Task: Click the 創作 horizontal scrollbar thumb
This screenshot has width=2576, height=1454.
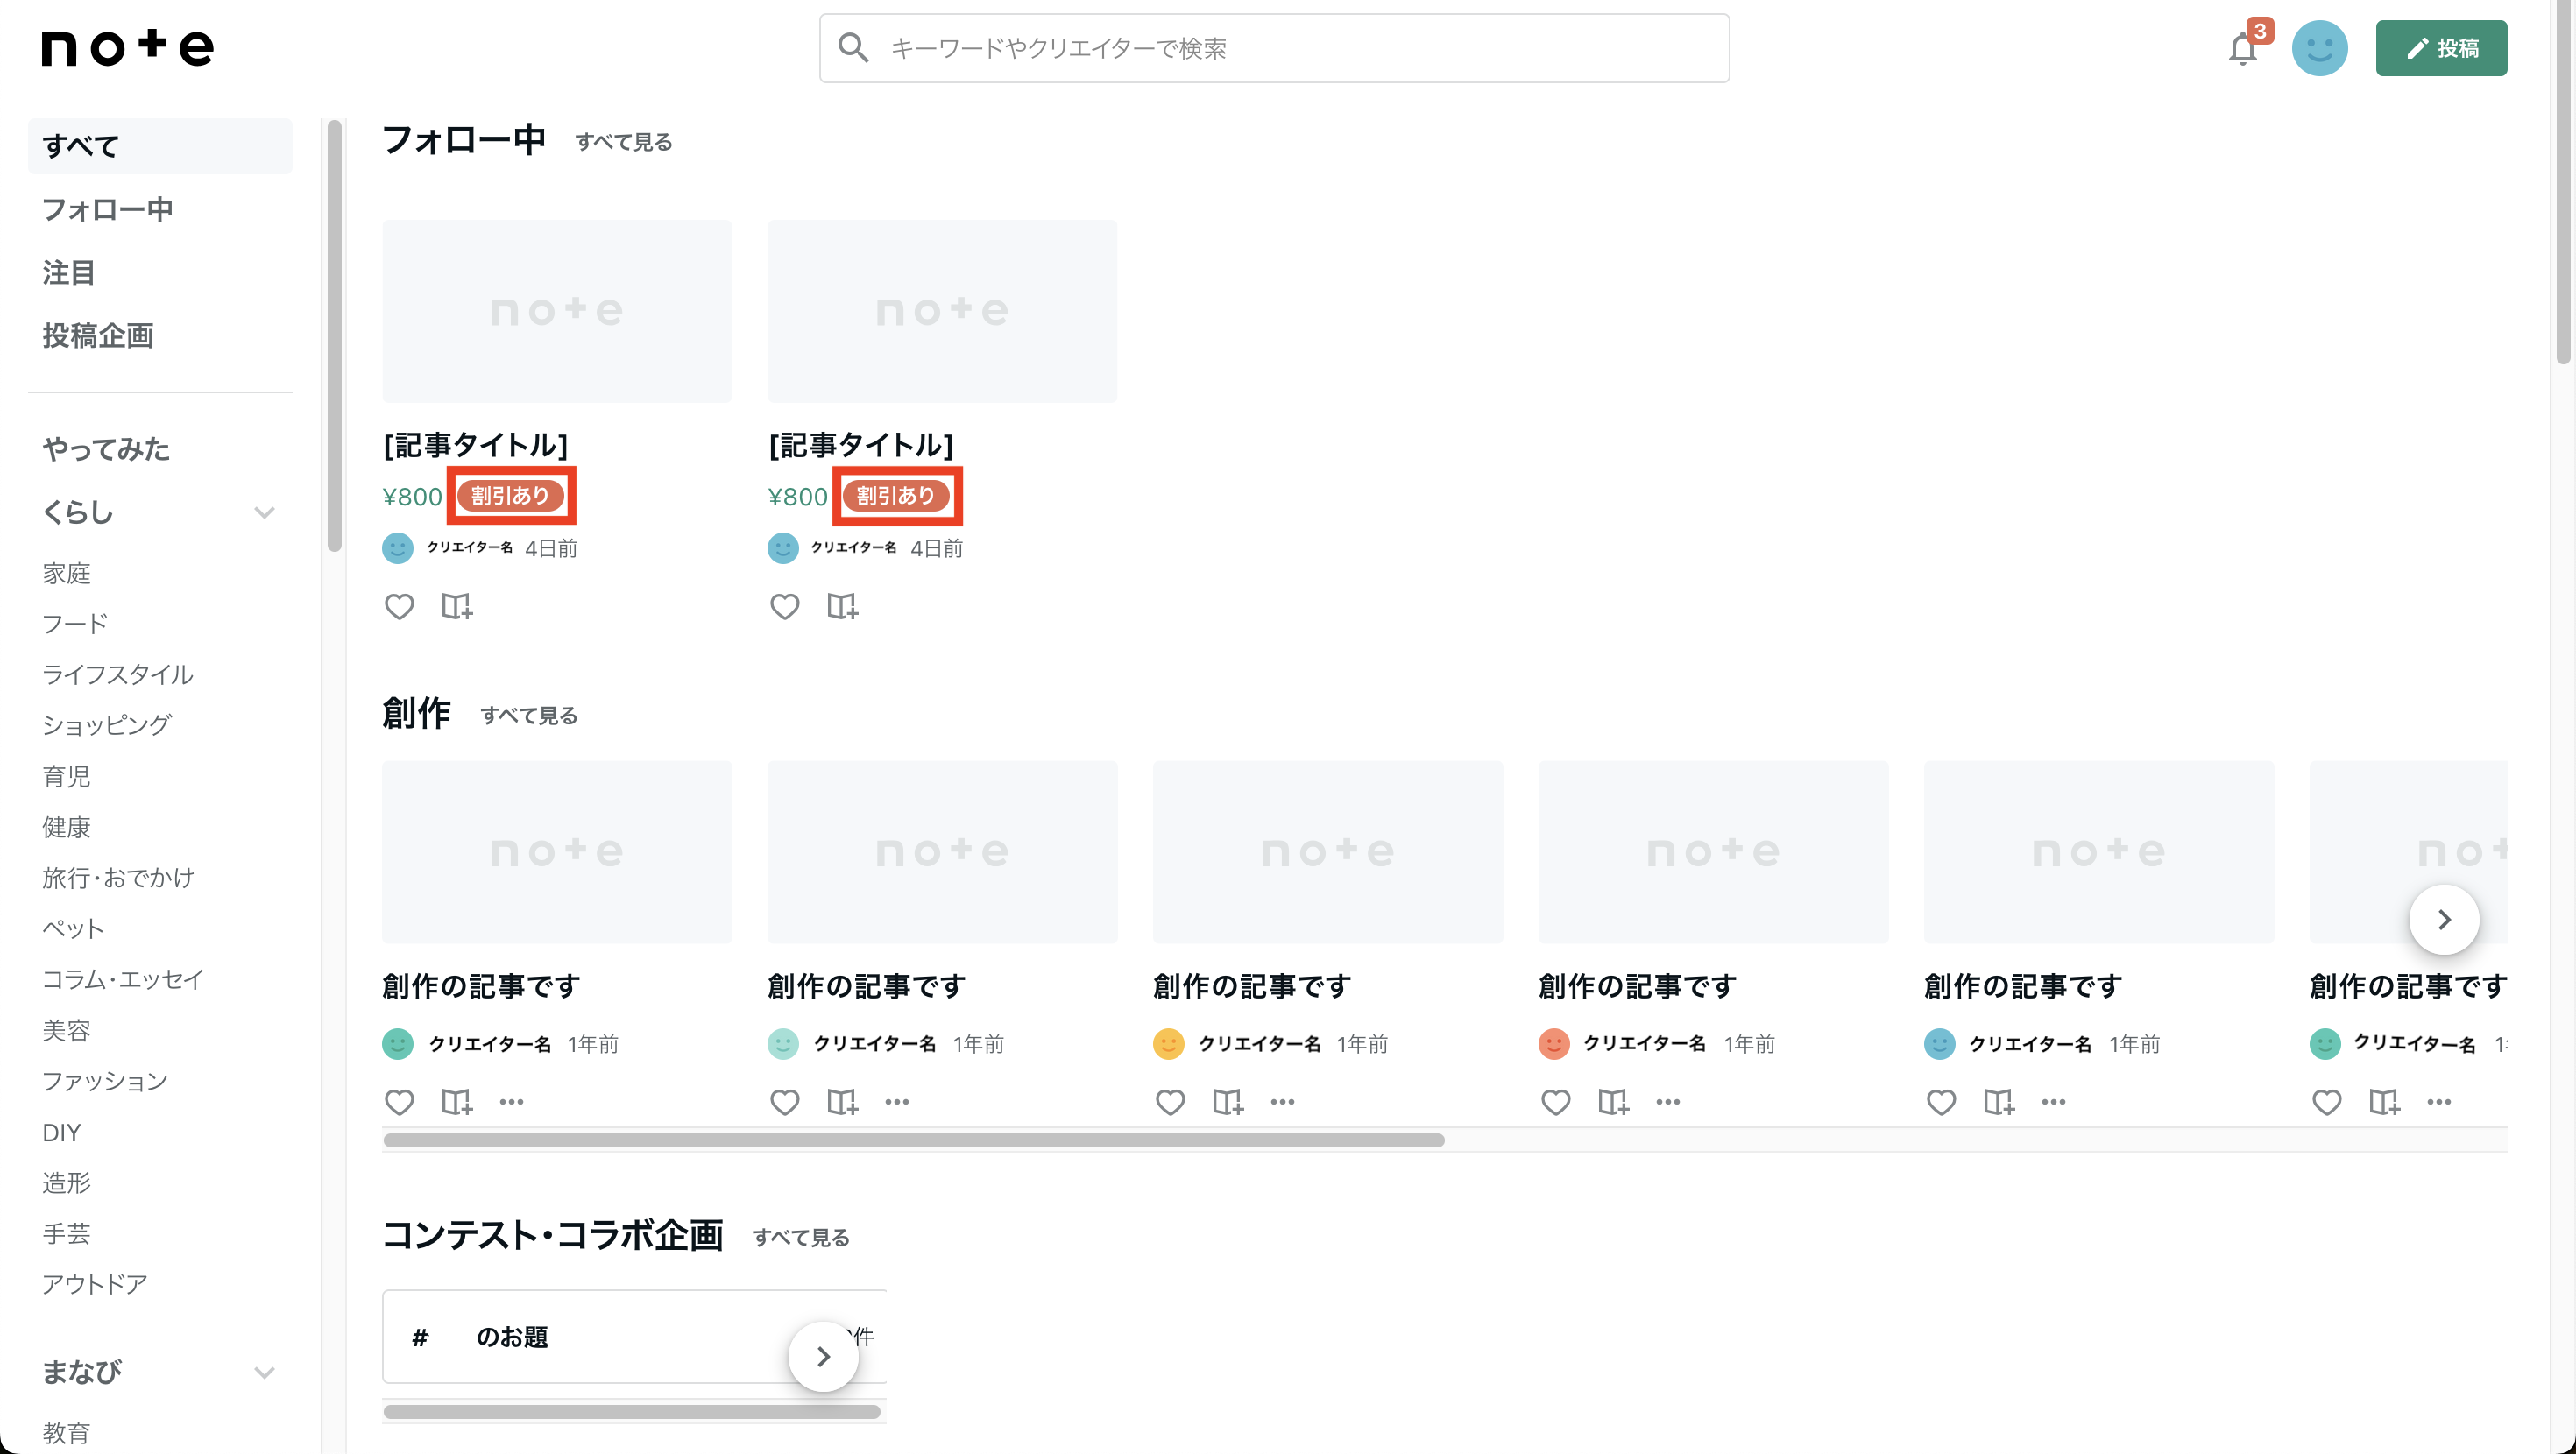Action: point(913,1140)
